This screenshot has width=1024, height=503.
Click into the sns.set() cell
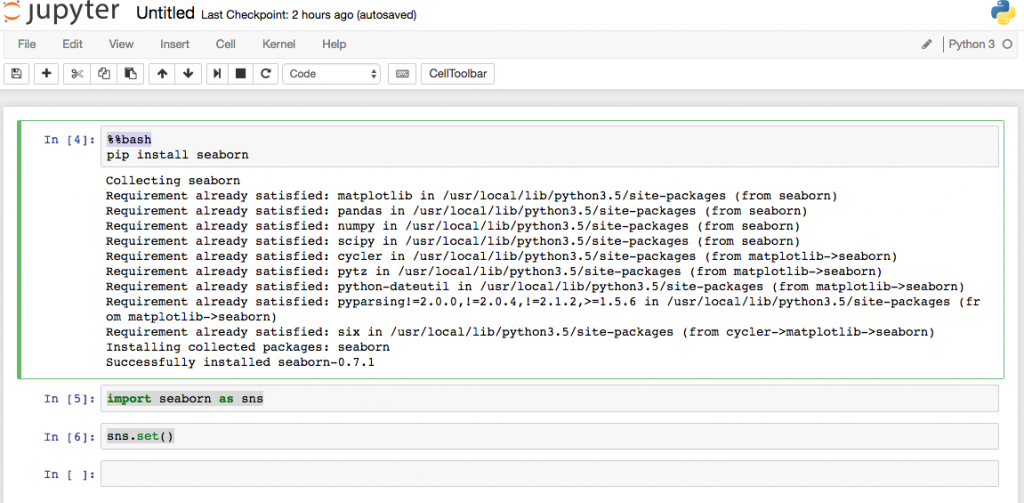pyautogui.click(x=549, y=436)
